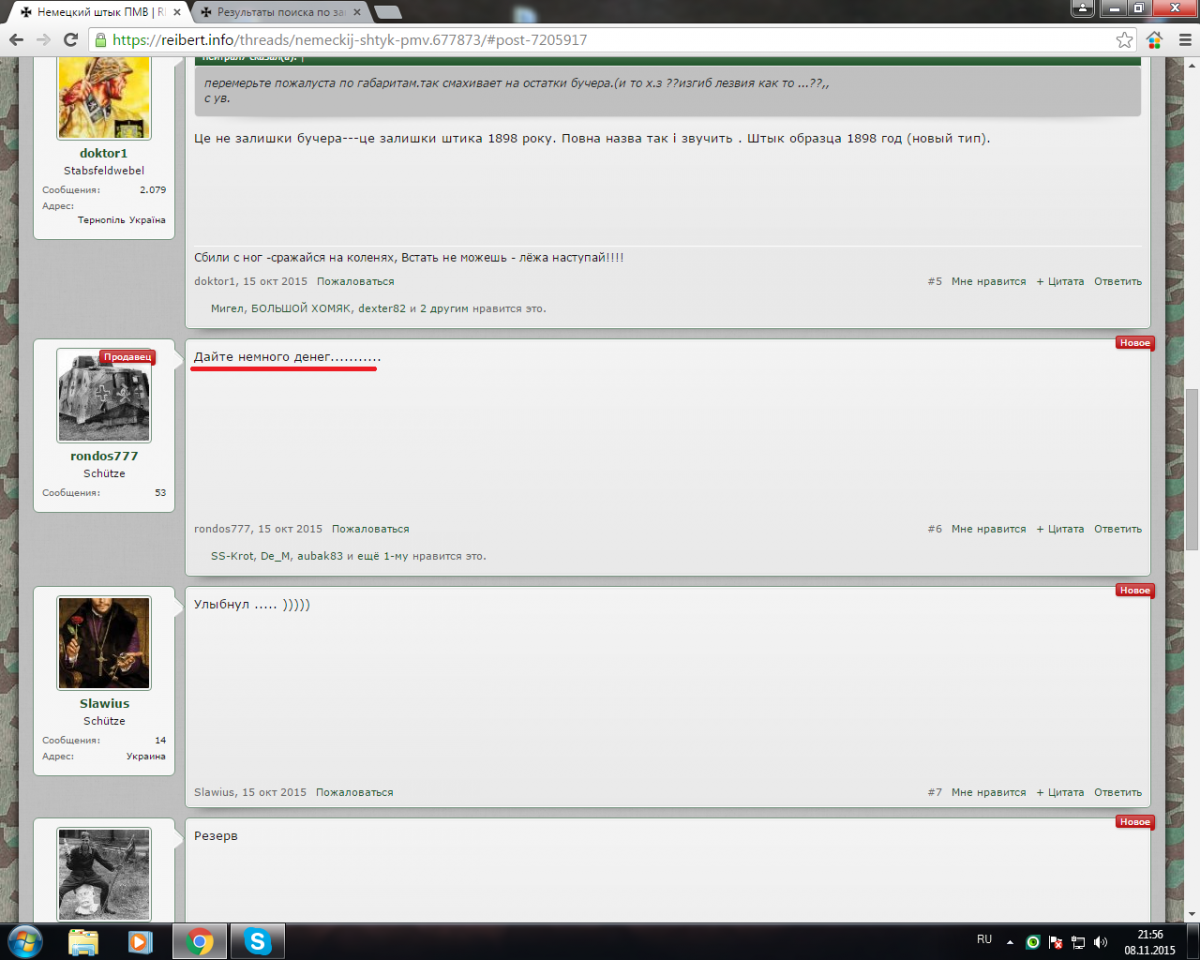Quote post #6 with + Цитата
Screen dimensions: 1200x960
[1060, 529]
